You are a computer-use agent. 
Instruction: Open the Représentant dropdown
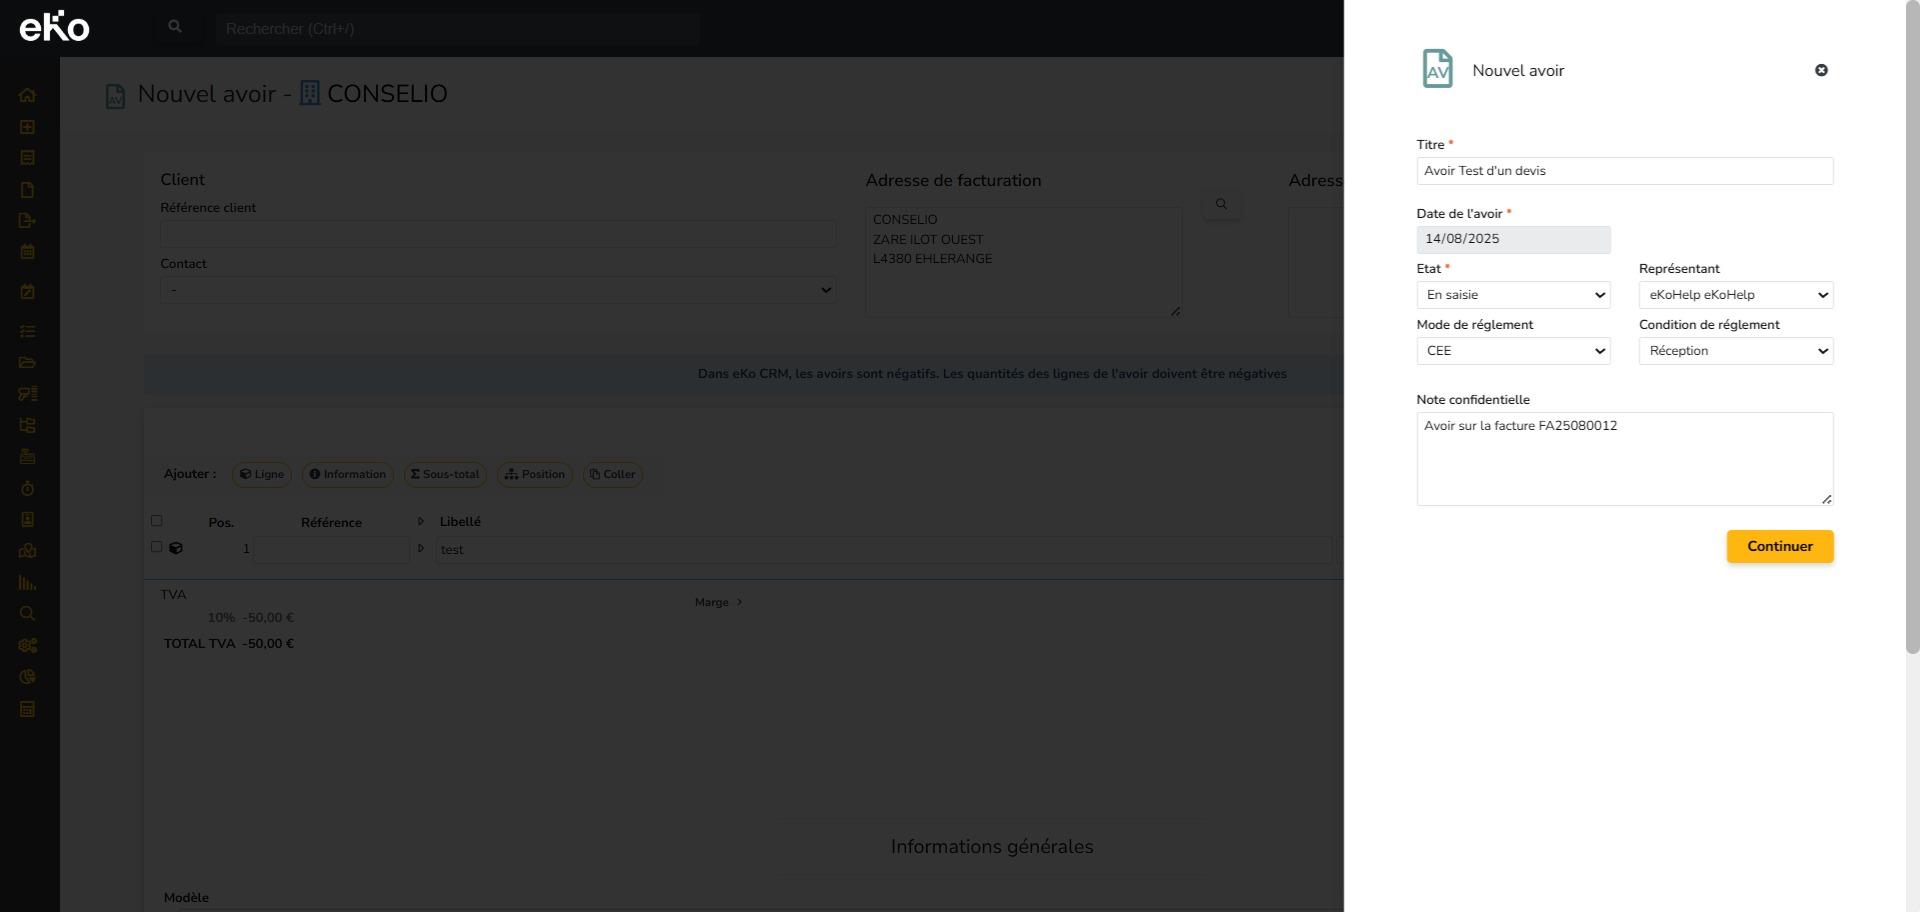[x=1735, y=295]
